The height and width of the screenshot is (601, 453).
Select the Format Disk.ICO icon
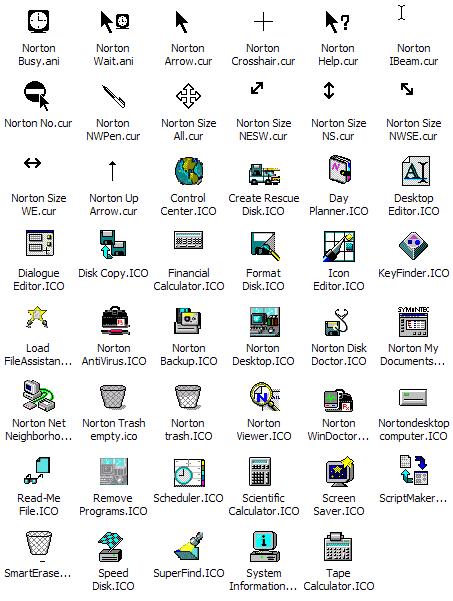coord(265,245)
